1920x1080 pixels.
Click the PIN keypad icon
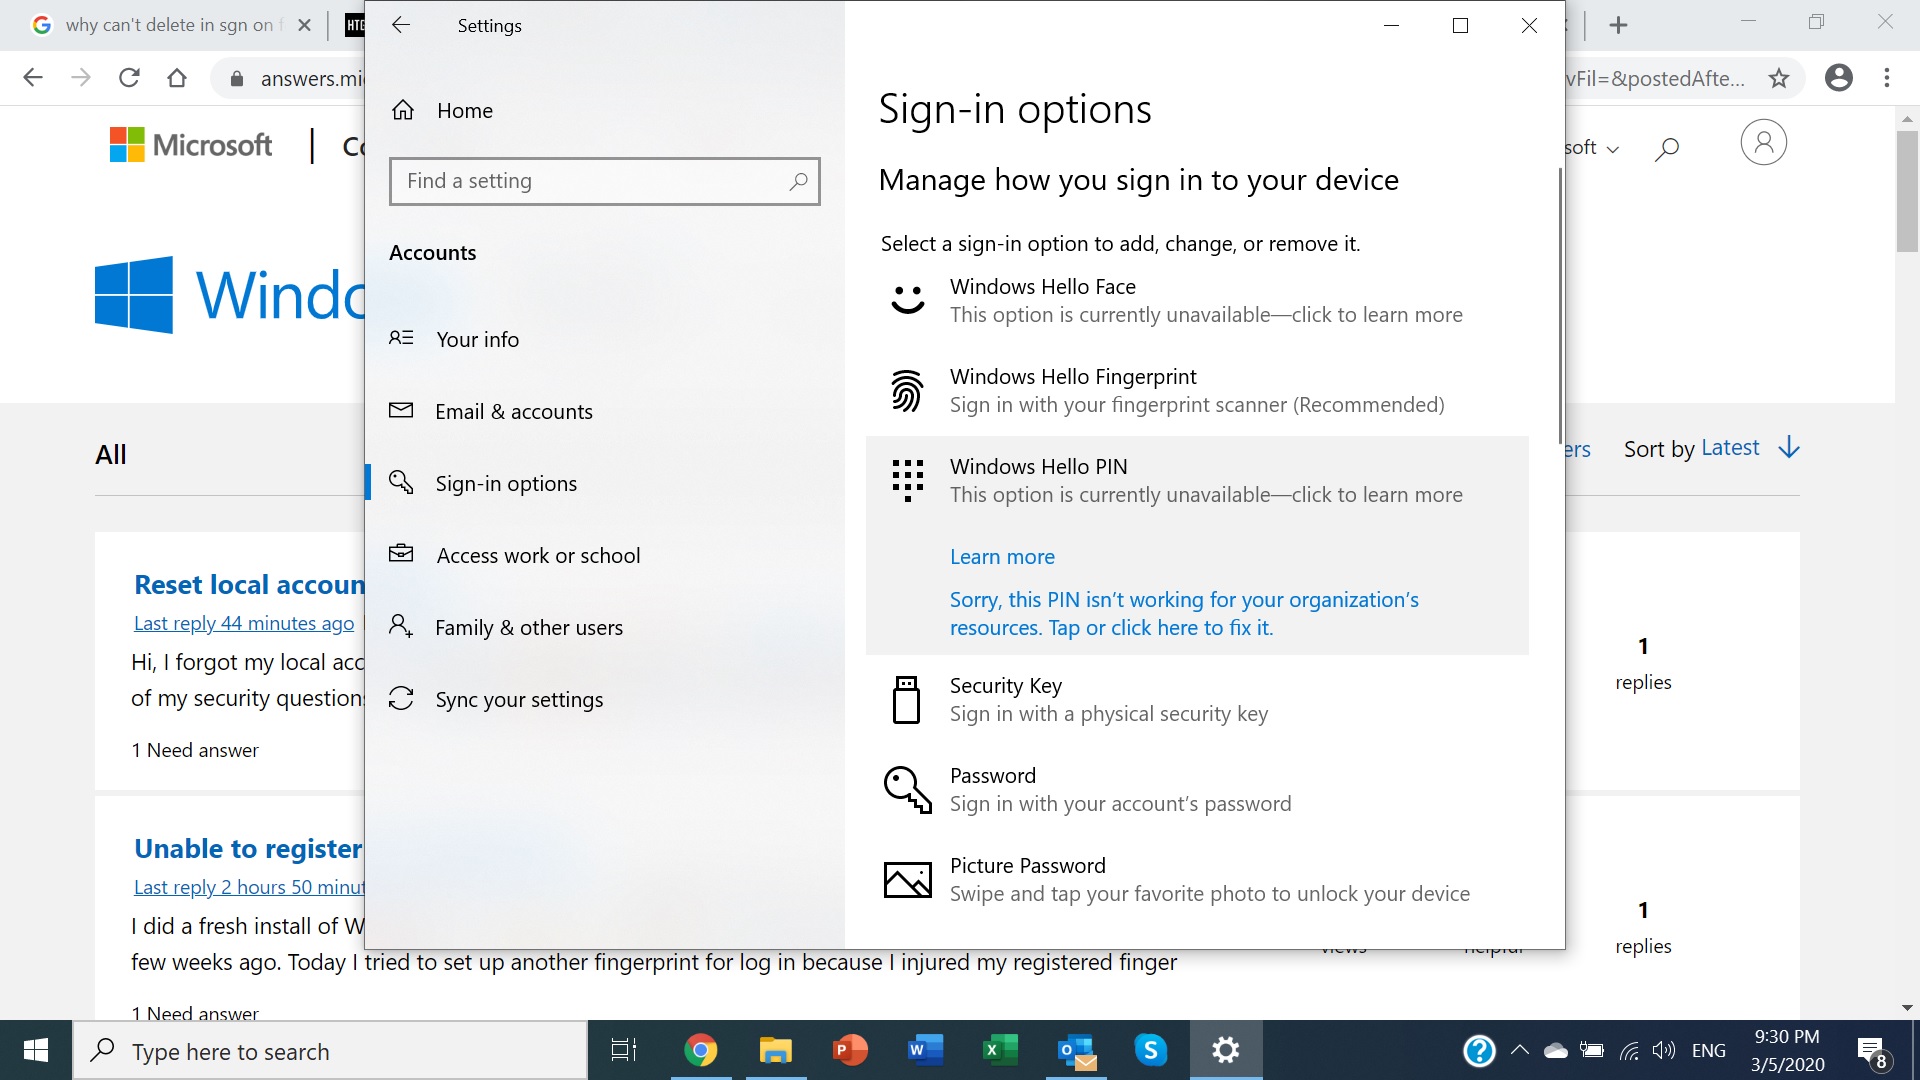click(907, 480)
